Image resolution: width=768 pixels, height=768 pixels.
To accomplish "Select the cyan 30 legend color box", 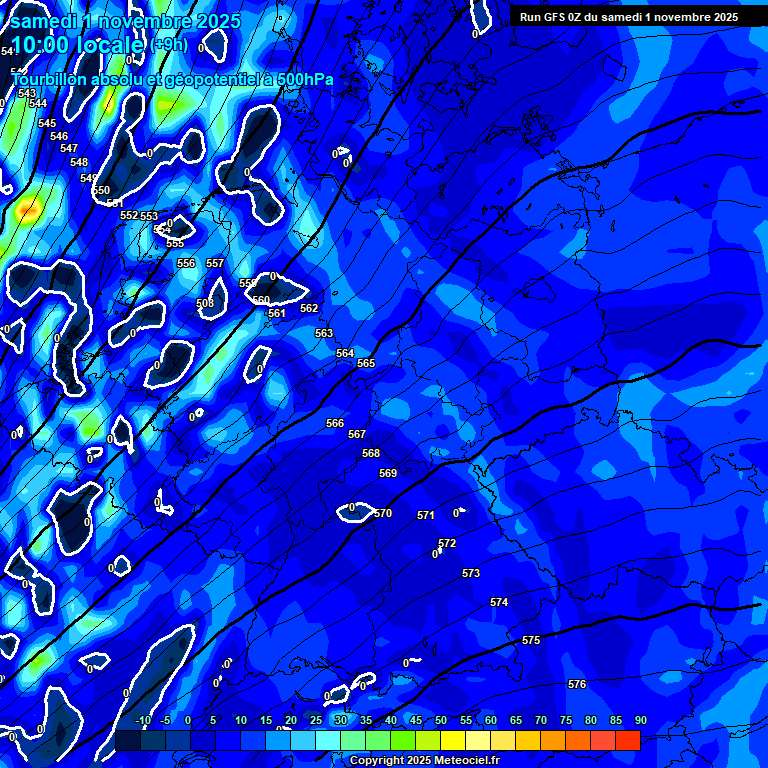I will tap(328, 741).
